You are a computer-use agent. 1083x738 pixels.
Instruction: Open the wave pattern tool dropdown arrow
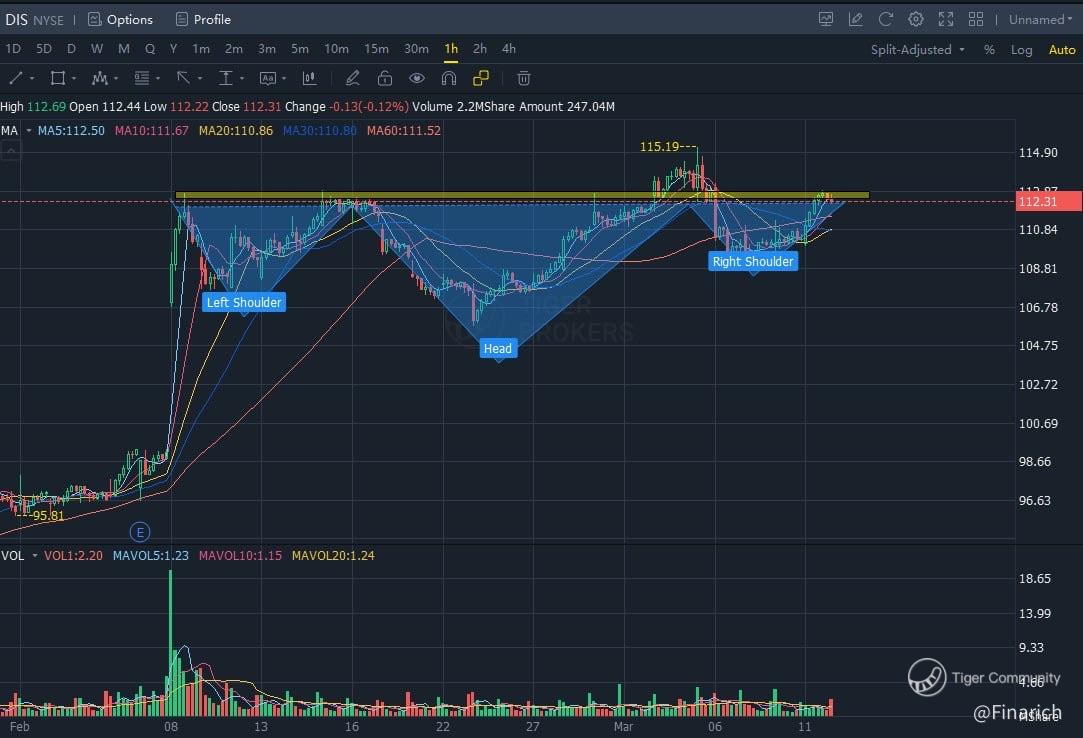coord(116,79)
